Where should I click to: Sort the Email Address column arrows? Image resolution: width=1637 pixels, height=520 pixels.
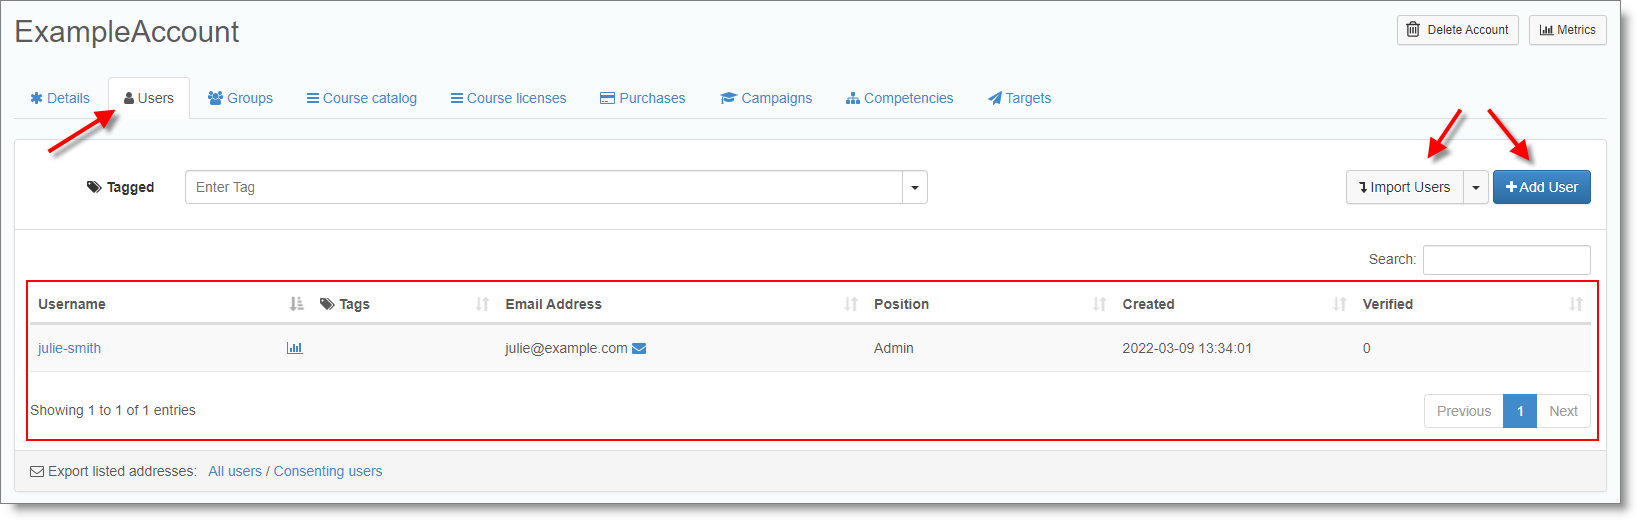(x=851, y=304)
